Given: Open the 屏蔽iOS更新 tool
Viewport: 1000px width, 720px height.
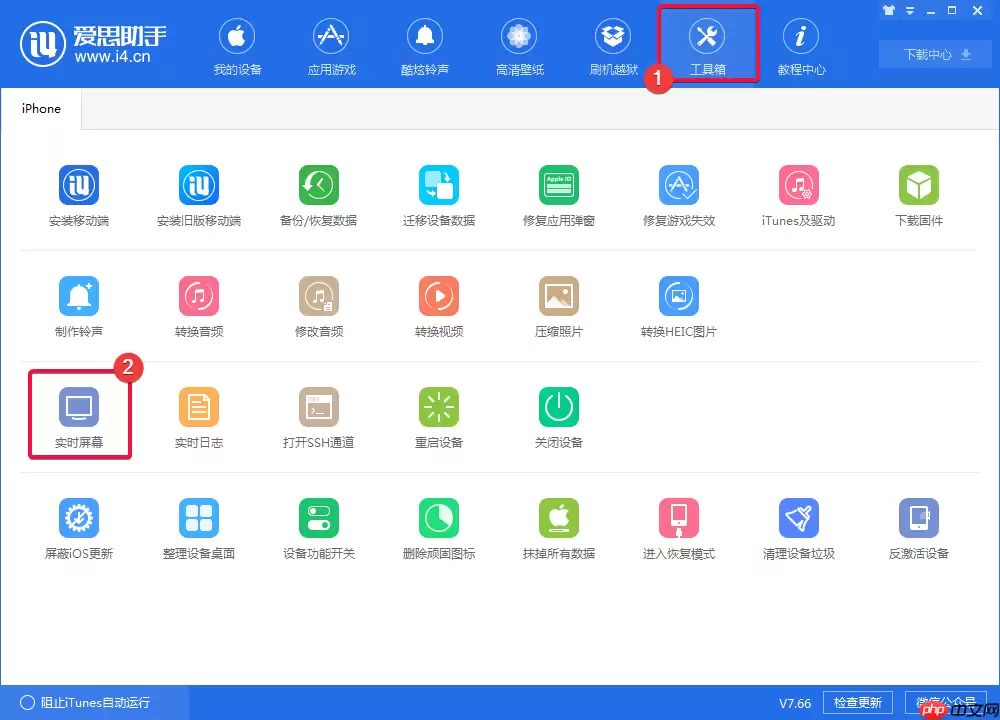Looking at the screenshot, I should point(79,519).
